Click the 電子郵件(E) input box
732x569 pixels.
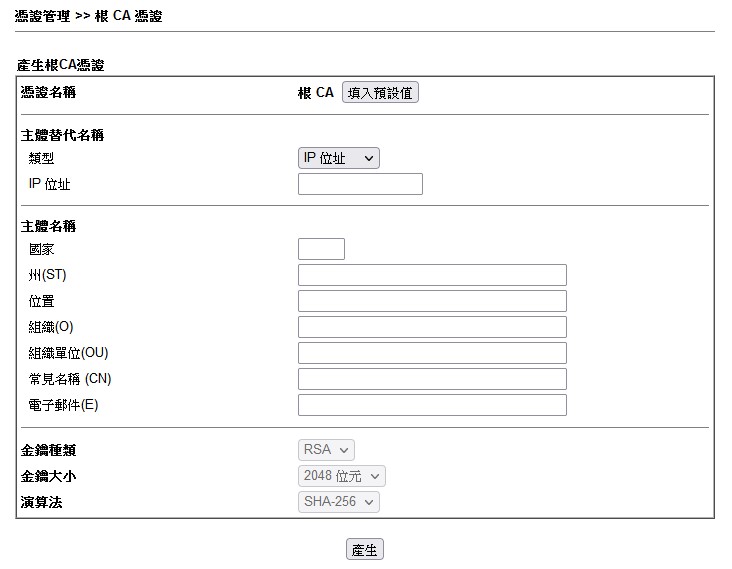(x=432, y=405)
